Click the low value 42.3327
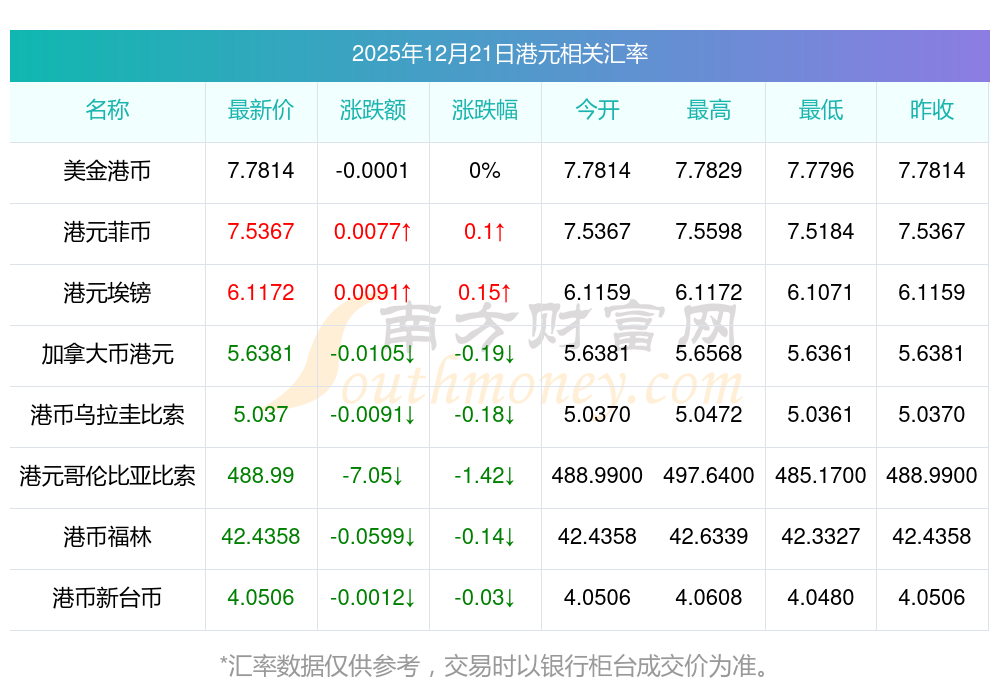The height and width of the screenshot is (697, 1000). coord(821,536)
